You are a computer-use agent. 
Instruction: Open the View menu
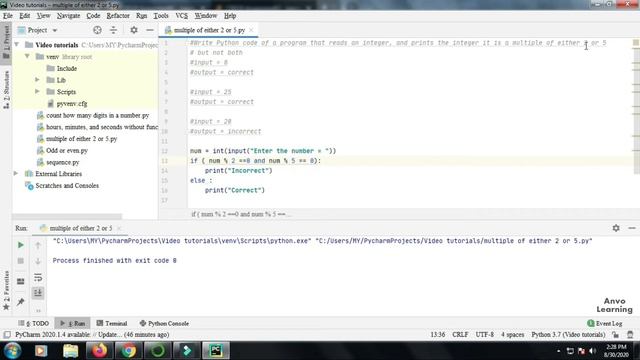[x=43, y=16]
